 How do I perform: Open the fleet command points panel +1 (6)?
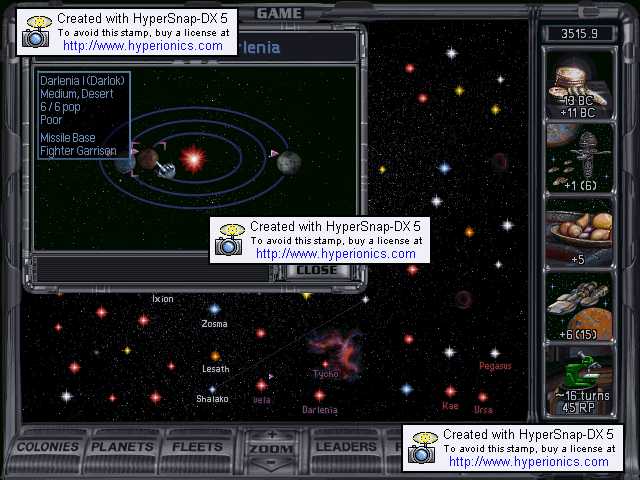pos(579,159)
